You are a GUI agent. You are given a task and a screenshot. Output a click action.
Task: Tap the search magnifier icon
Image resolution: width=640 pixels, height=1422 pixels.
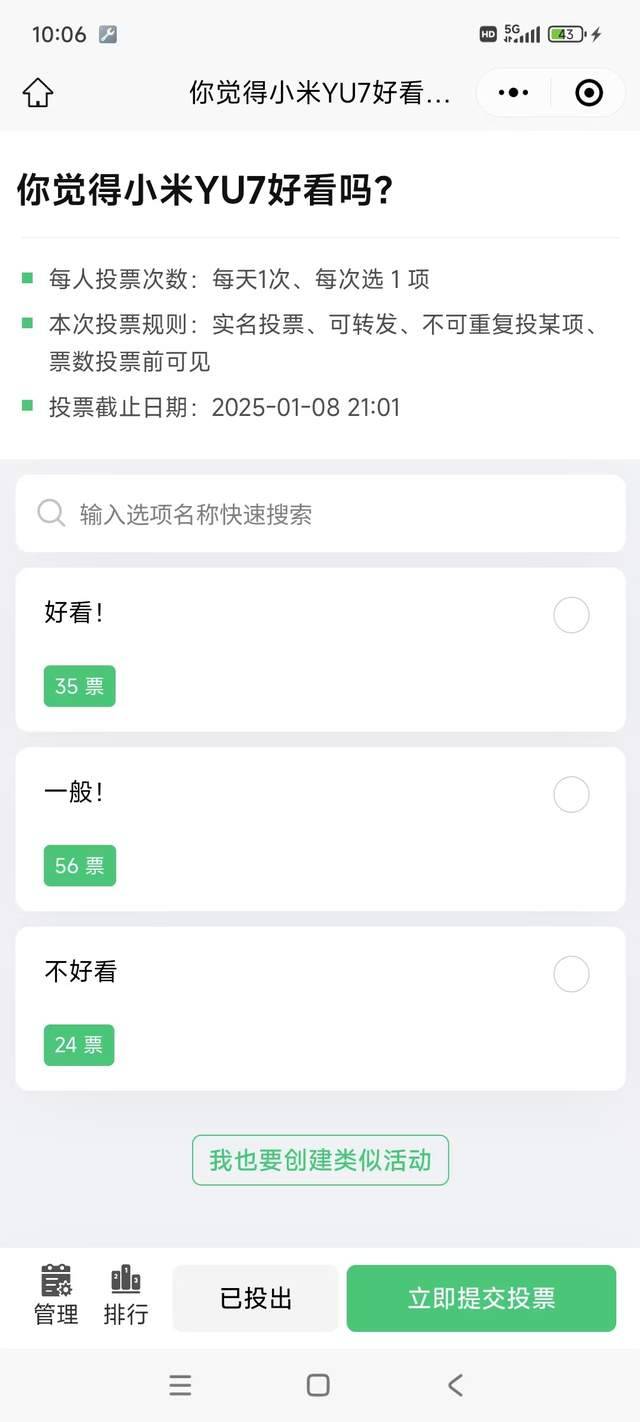click(x=51, y=513)
